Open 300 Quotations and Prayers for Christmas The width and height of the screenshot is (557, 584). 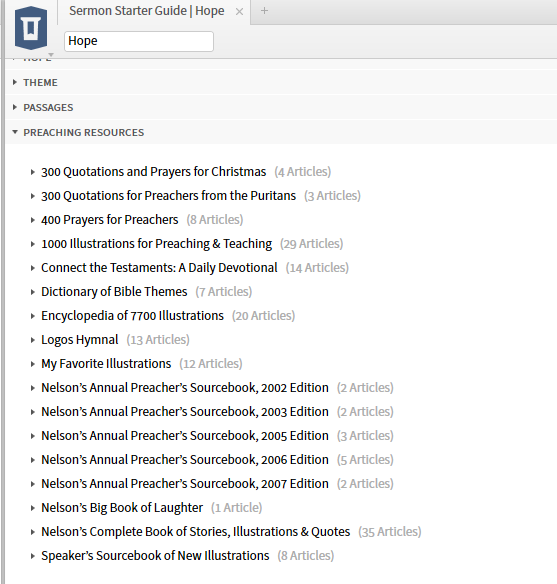pos(153,172)
